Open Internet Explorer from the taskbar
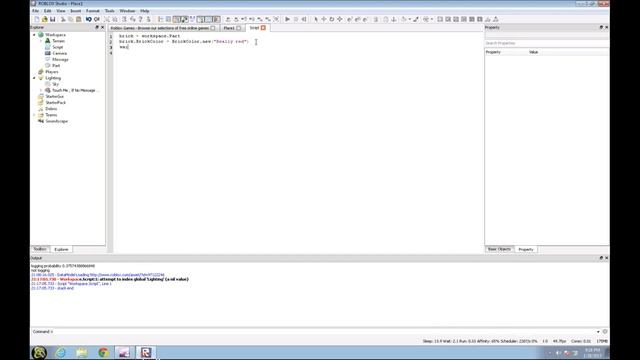 click(x=60, y=353)
